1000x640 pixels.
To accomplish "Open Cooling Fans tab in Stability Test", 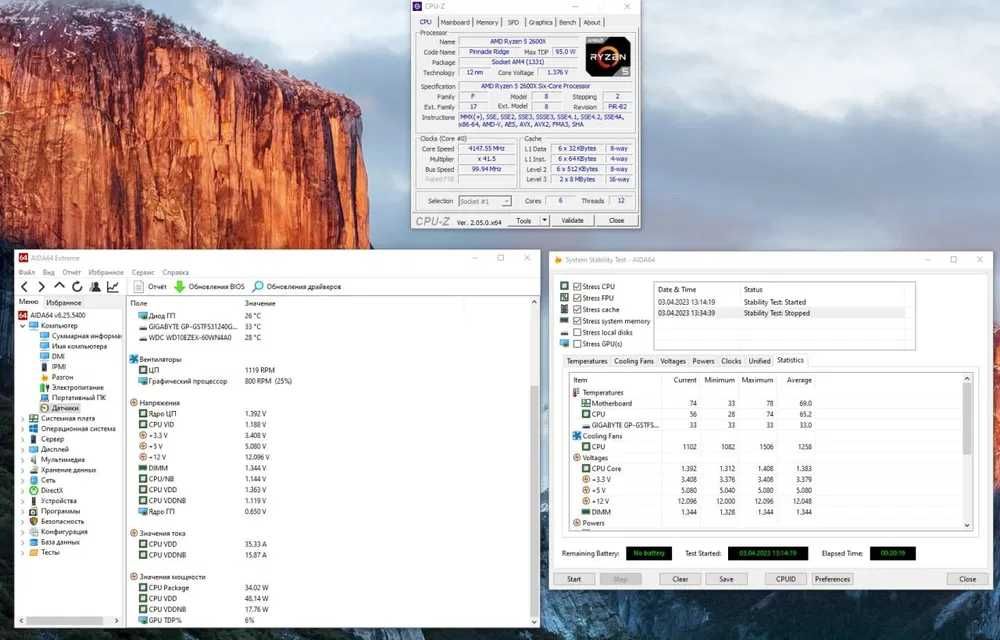I will point(633,361).
